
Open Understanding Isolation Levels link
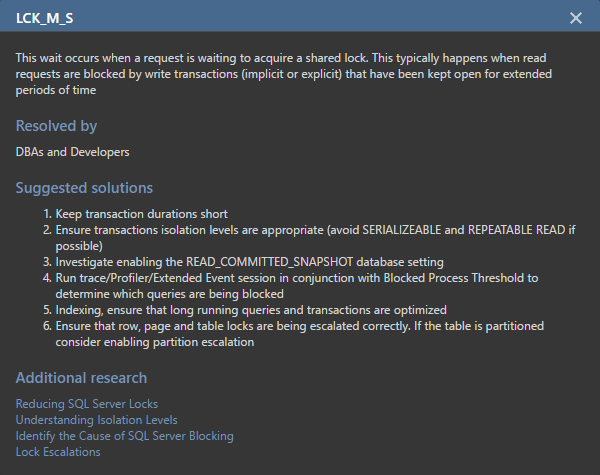pos(96,420)
